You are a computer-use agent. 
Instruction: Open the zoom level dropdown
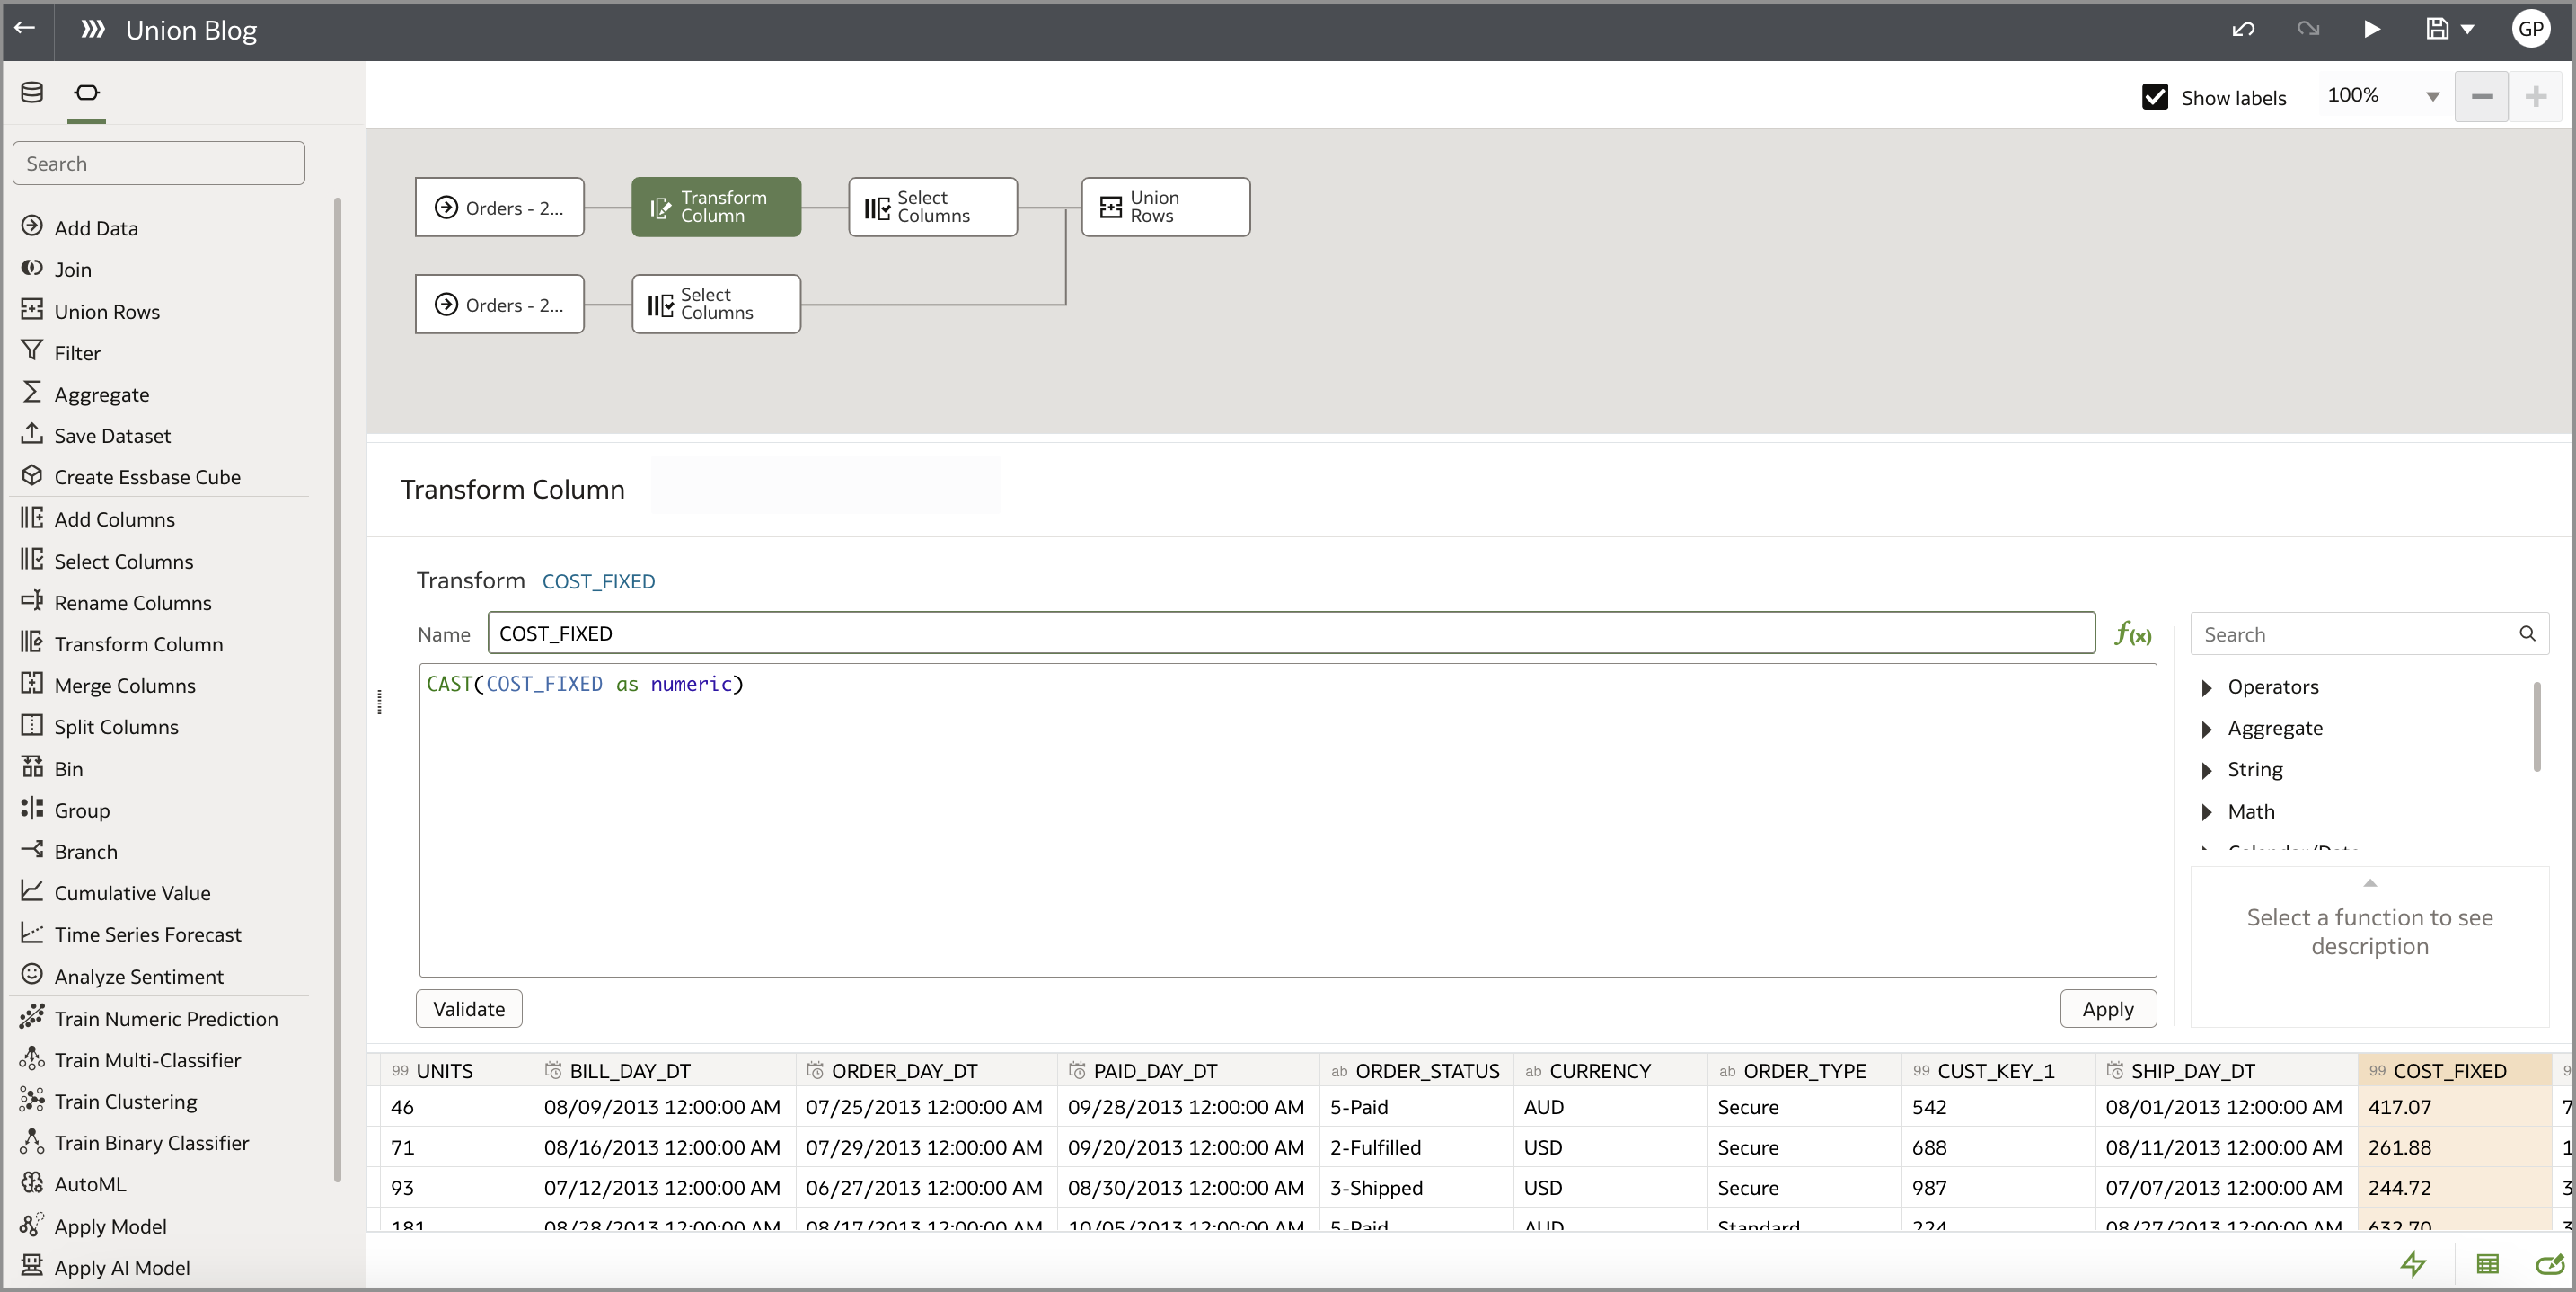click(x=2433, y=96)
